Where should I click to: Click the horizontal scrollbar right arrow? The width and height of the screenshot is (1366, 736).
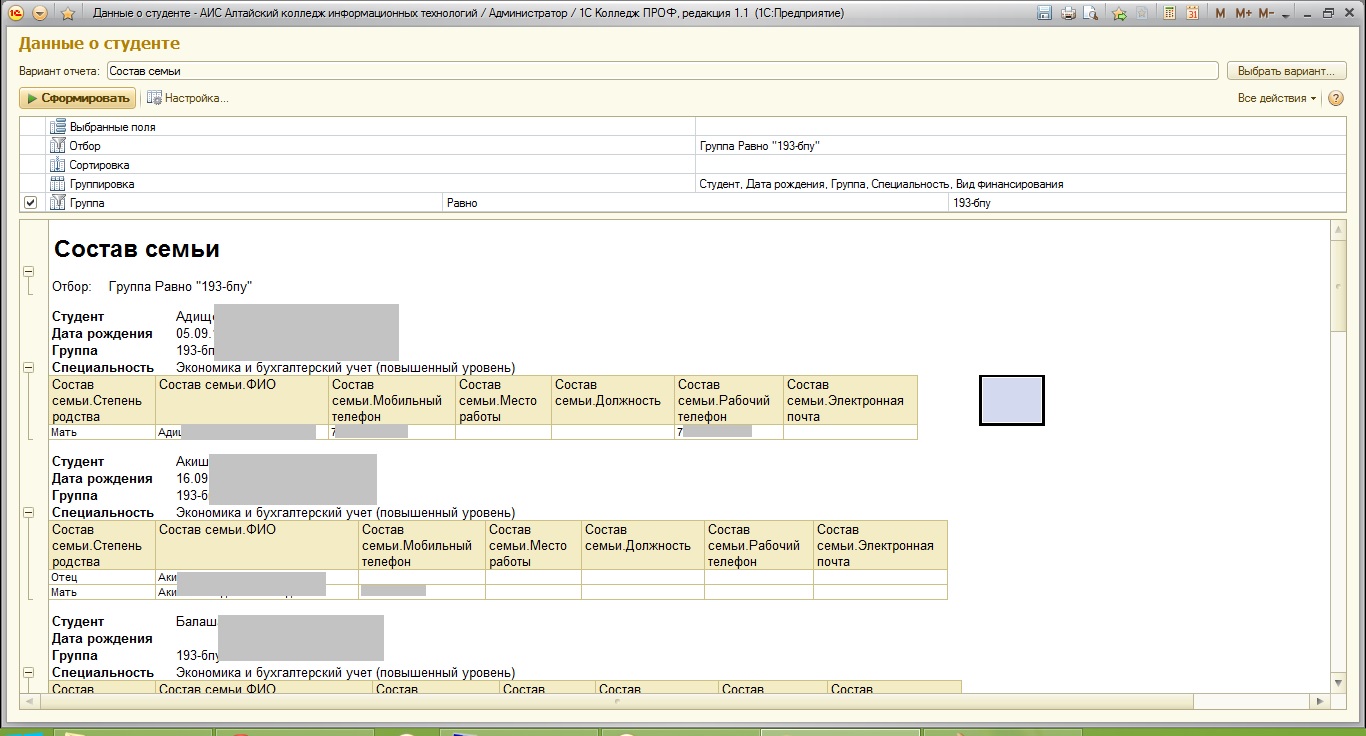pos(1322,701)
